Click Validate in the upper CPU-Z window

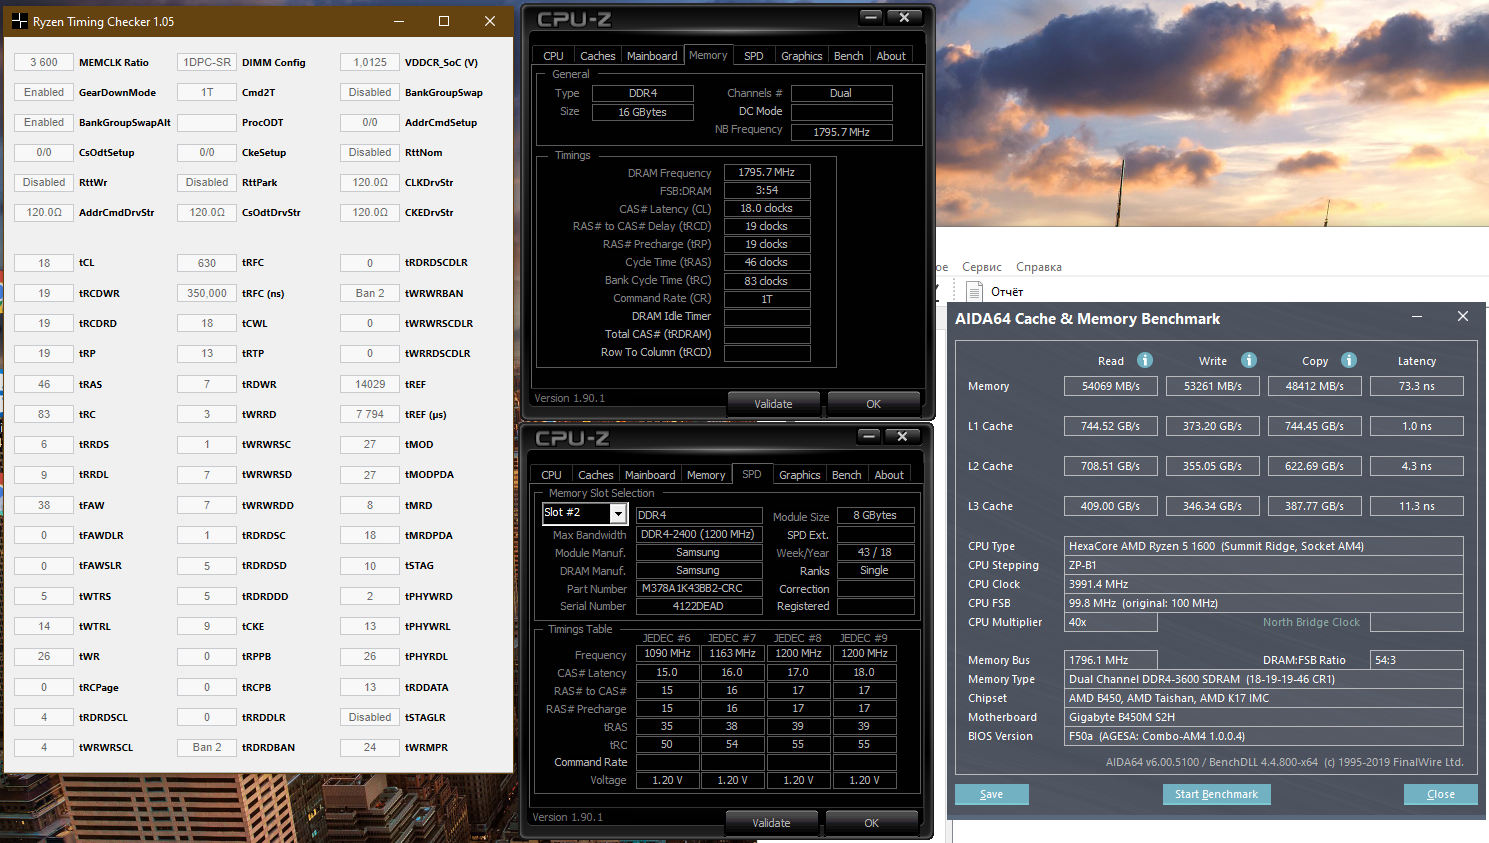773,404
